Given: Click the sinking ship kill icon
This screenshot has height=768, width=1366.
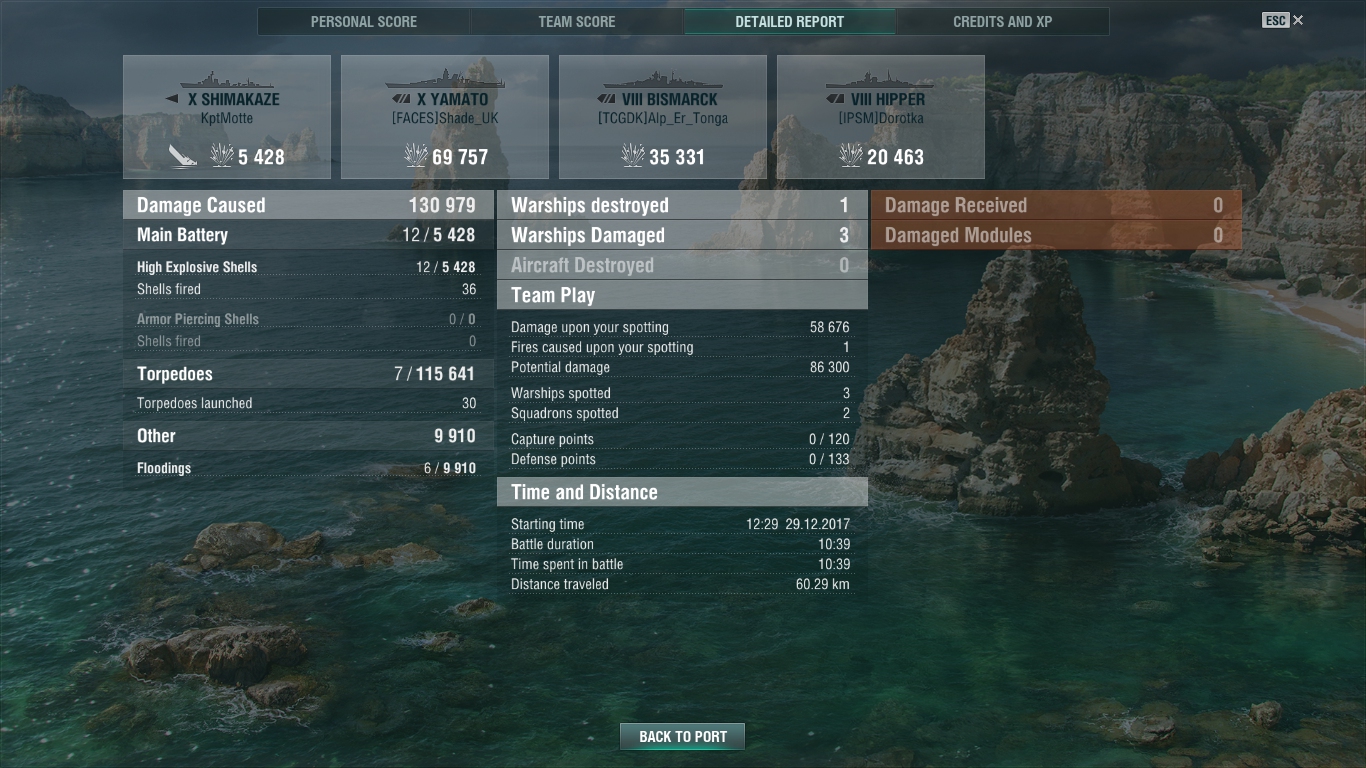Looking at the screenshot, I should coord(182,156).
